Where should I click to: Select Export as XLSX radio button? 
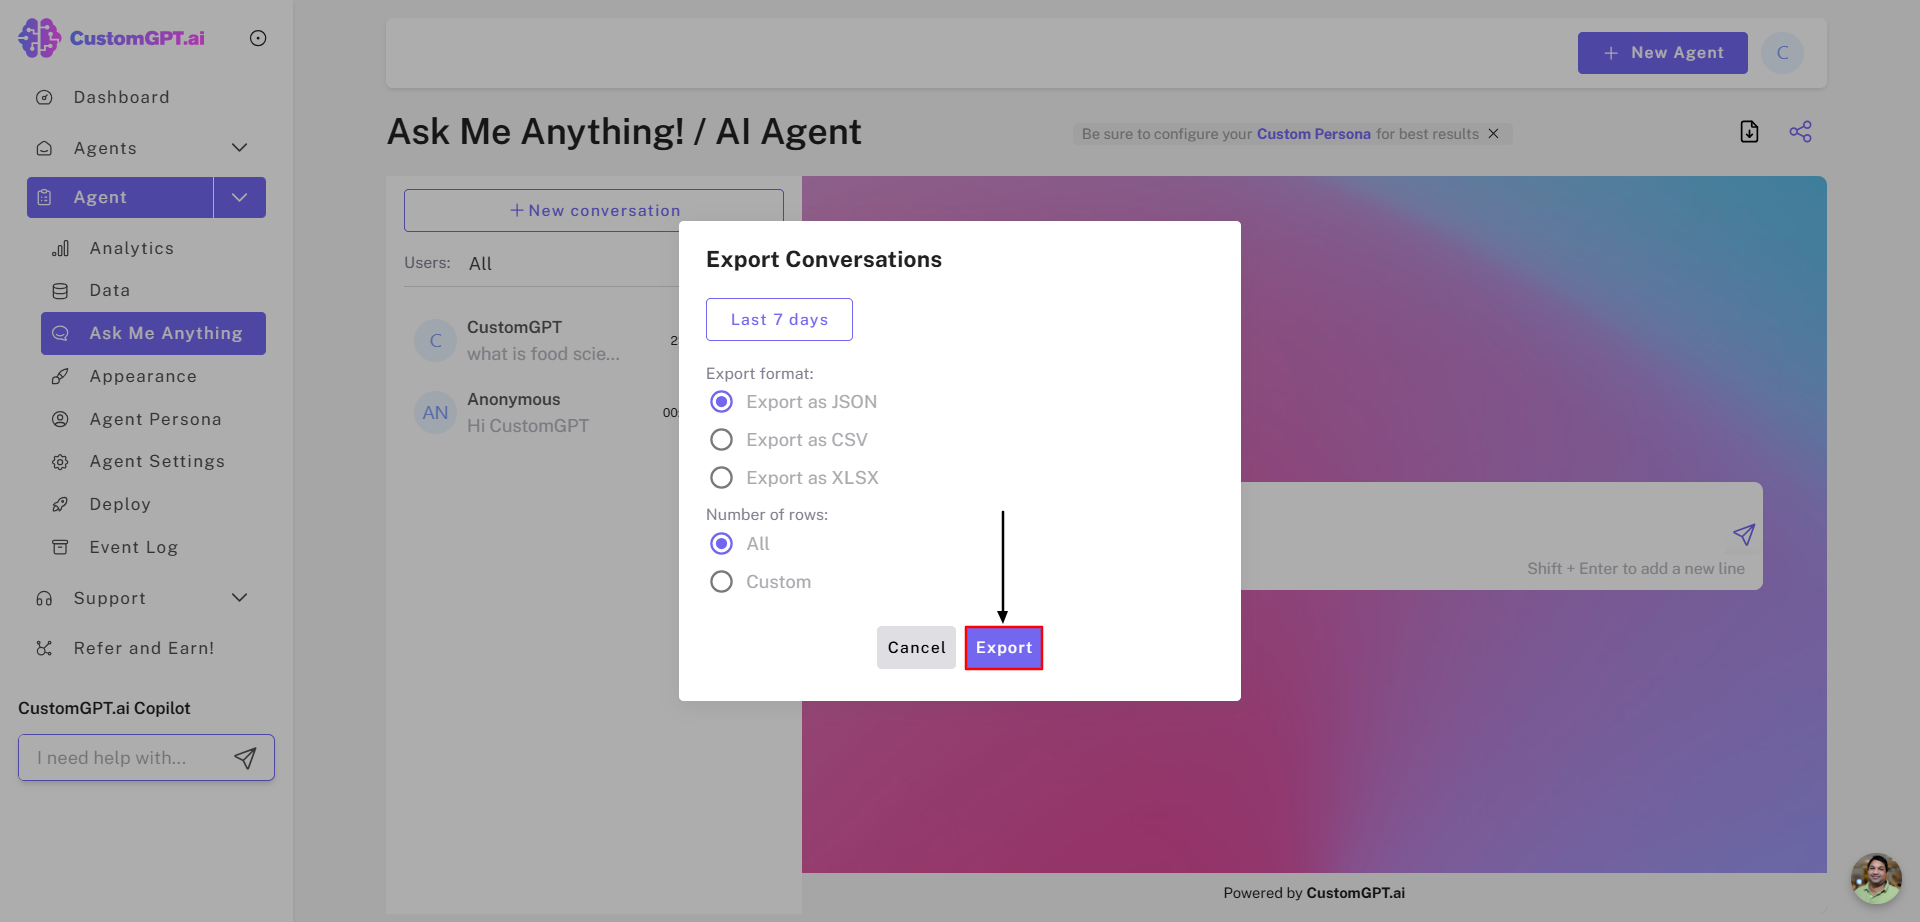pyautogui.click(x=721, y=478)
